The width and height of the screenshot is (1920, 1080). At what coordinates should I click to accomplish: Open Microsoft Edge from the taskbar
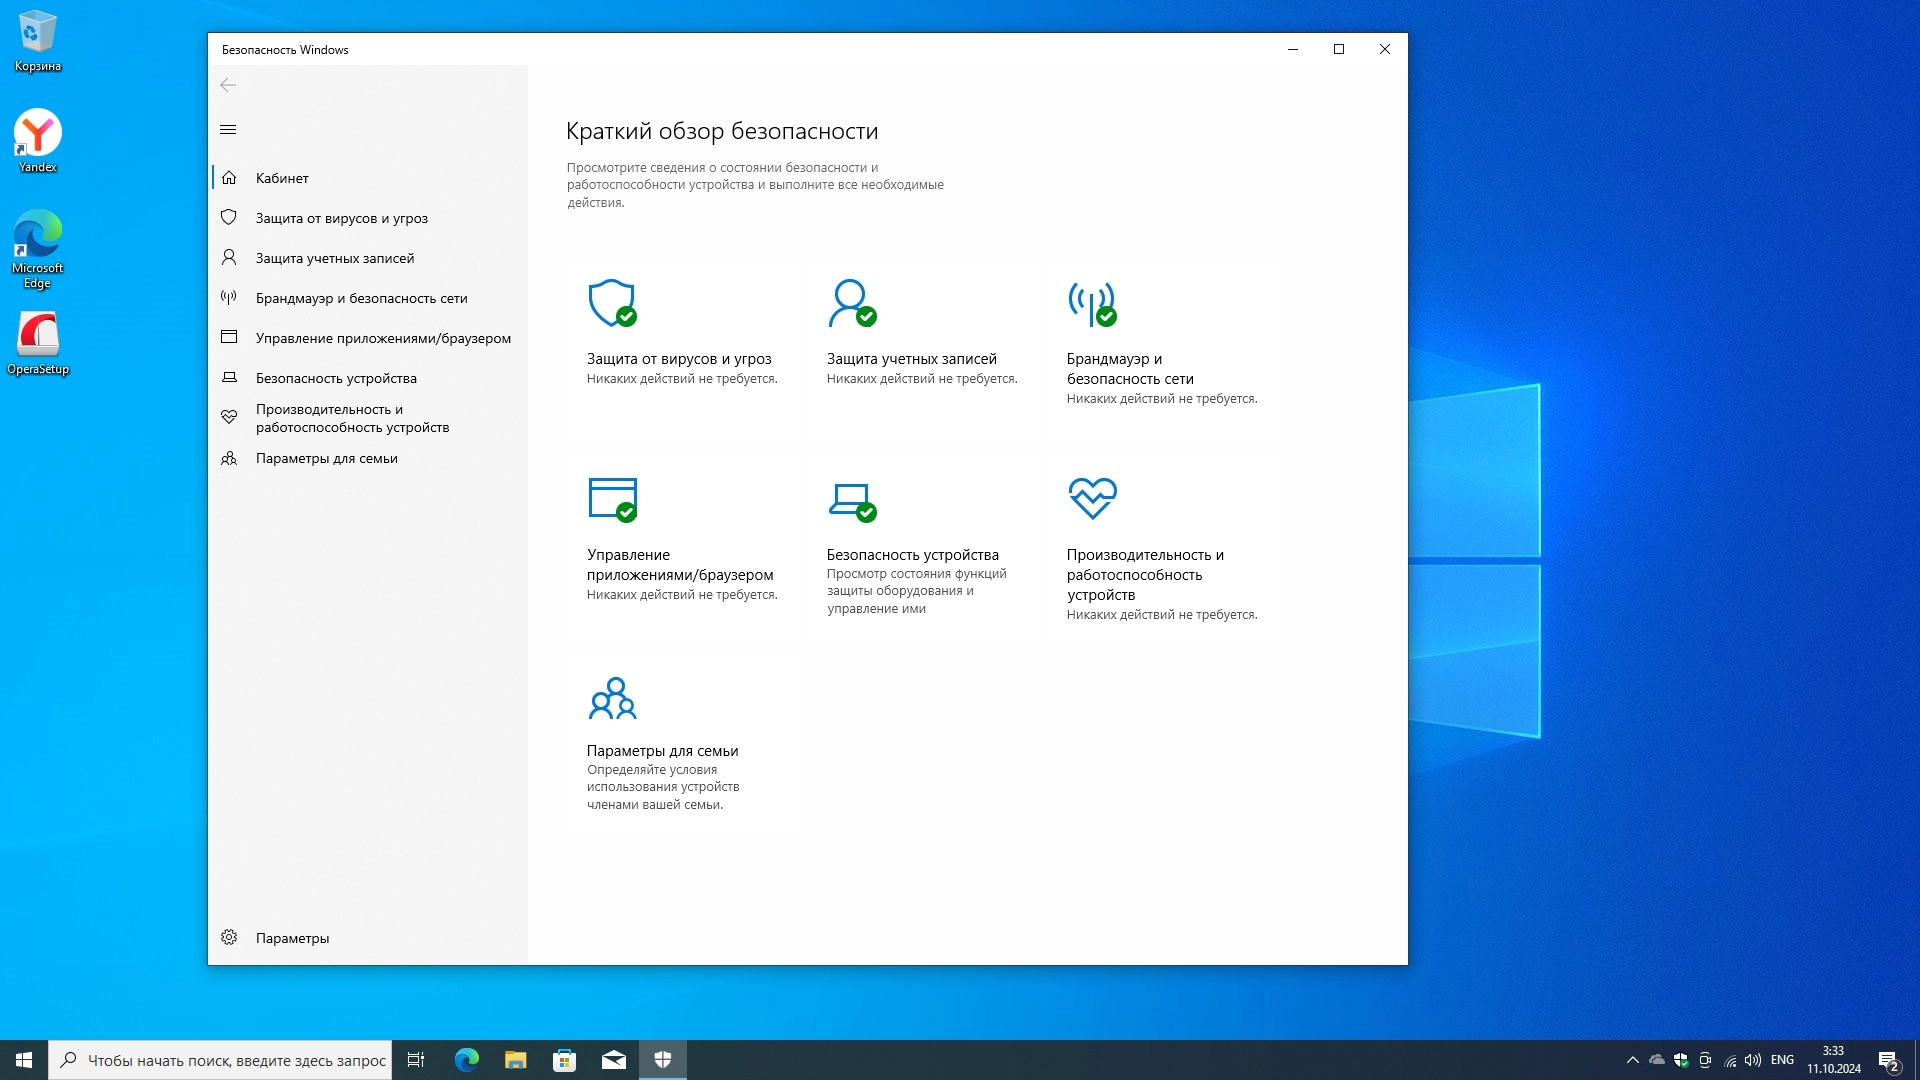466,1060
